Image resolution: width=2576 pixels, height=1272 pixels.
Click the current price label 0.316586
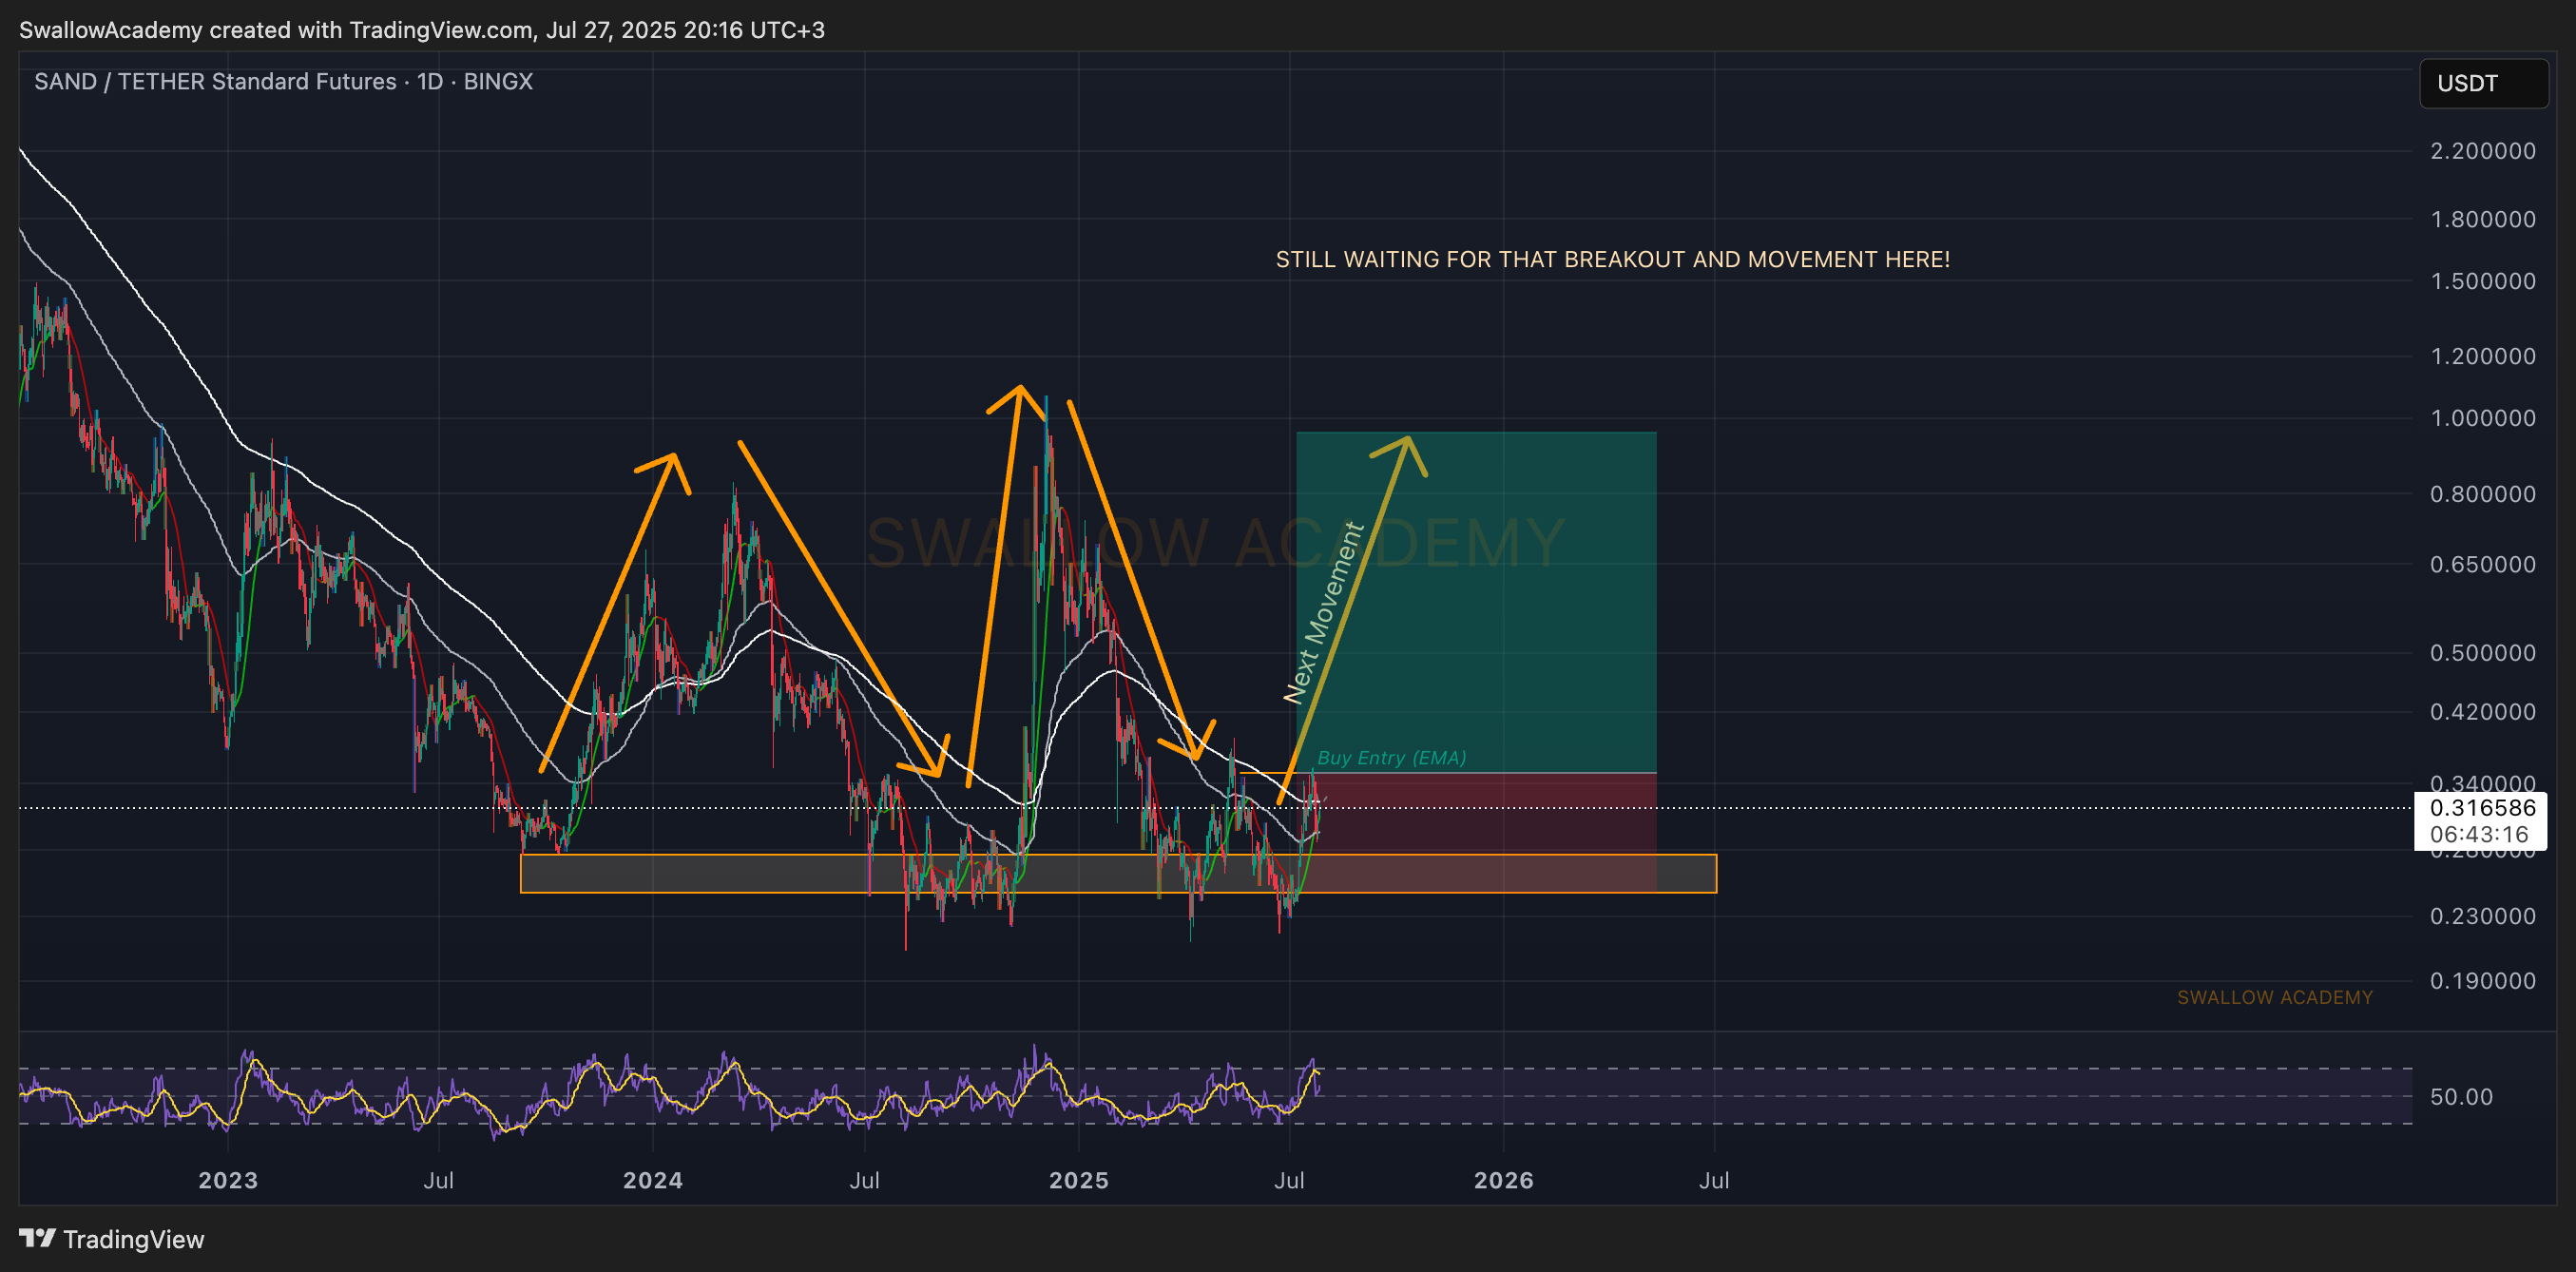(x=2482, y=808)
